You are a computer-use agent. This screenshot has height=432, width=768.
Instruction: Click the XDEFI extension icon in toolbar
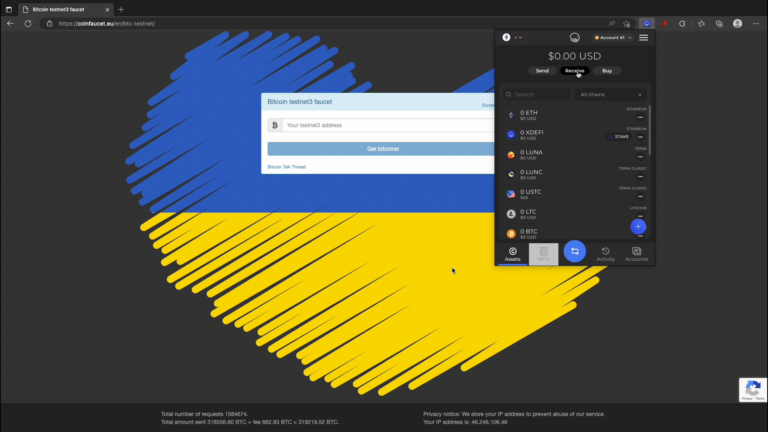pos(647,23)
